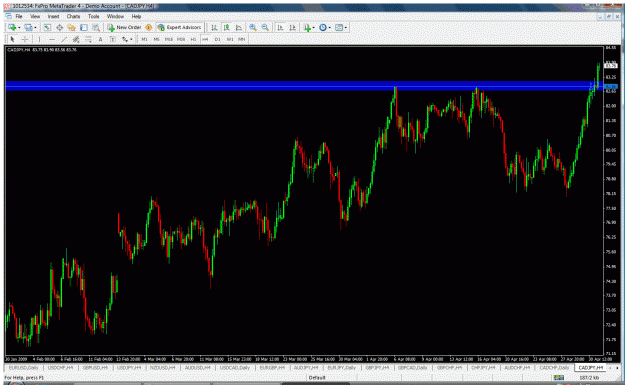The width and height of the screenshot is (625, 385).
Task: Switch to the NZDUSD,H4 chart tab
Action: click(x=163, y=367)
